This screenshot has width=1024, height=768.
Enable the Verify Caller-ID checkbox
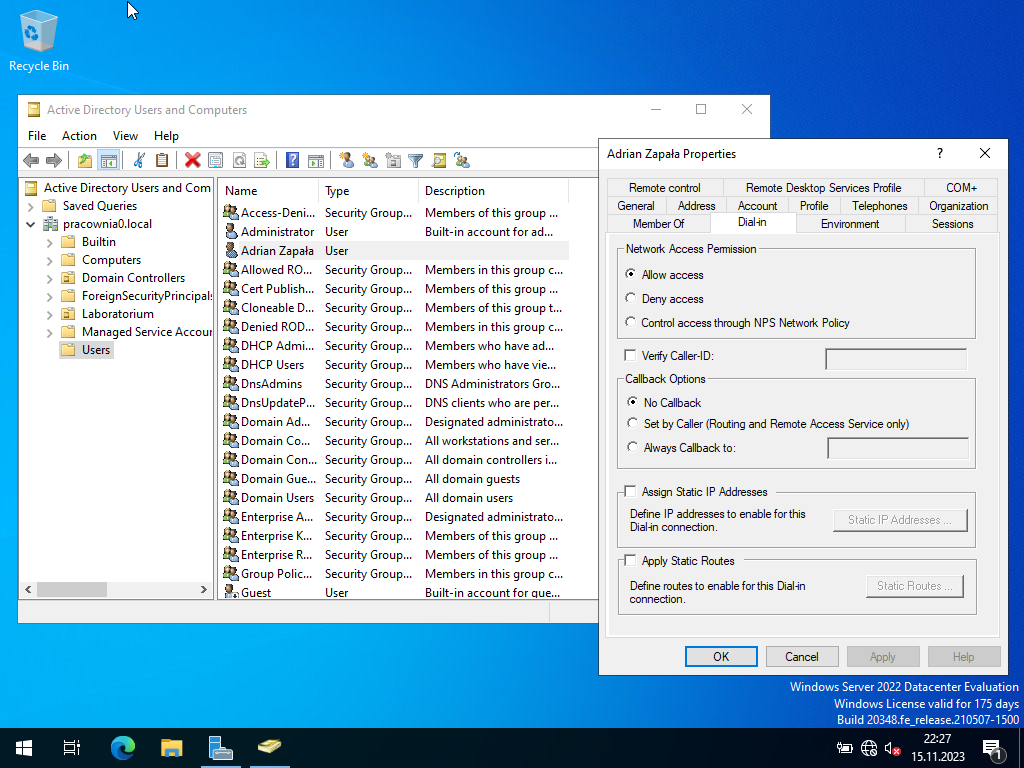tap(630, 355)
